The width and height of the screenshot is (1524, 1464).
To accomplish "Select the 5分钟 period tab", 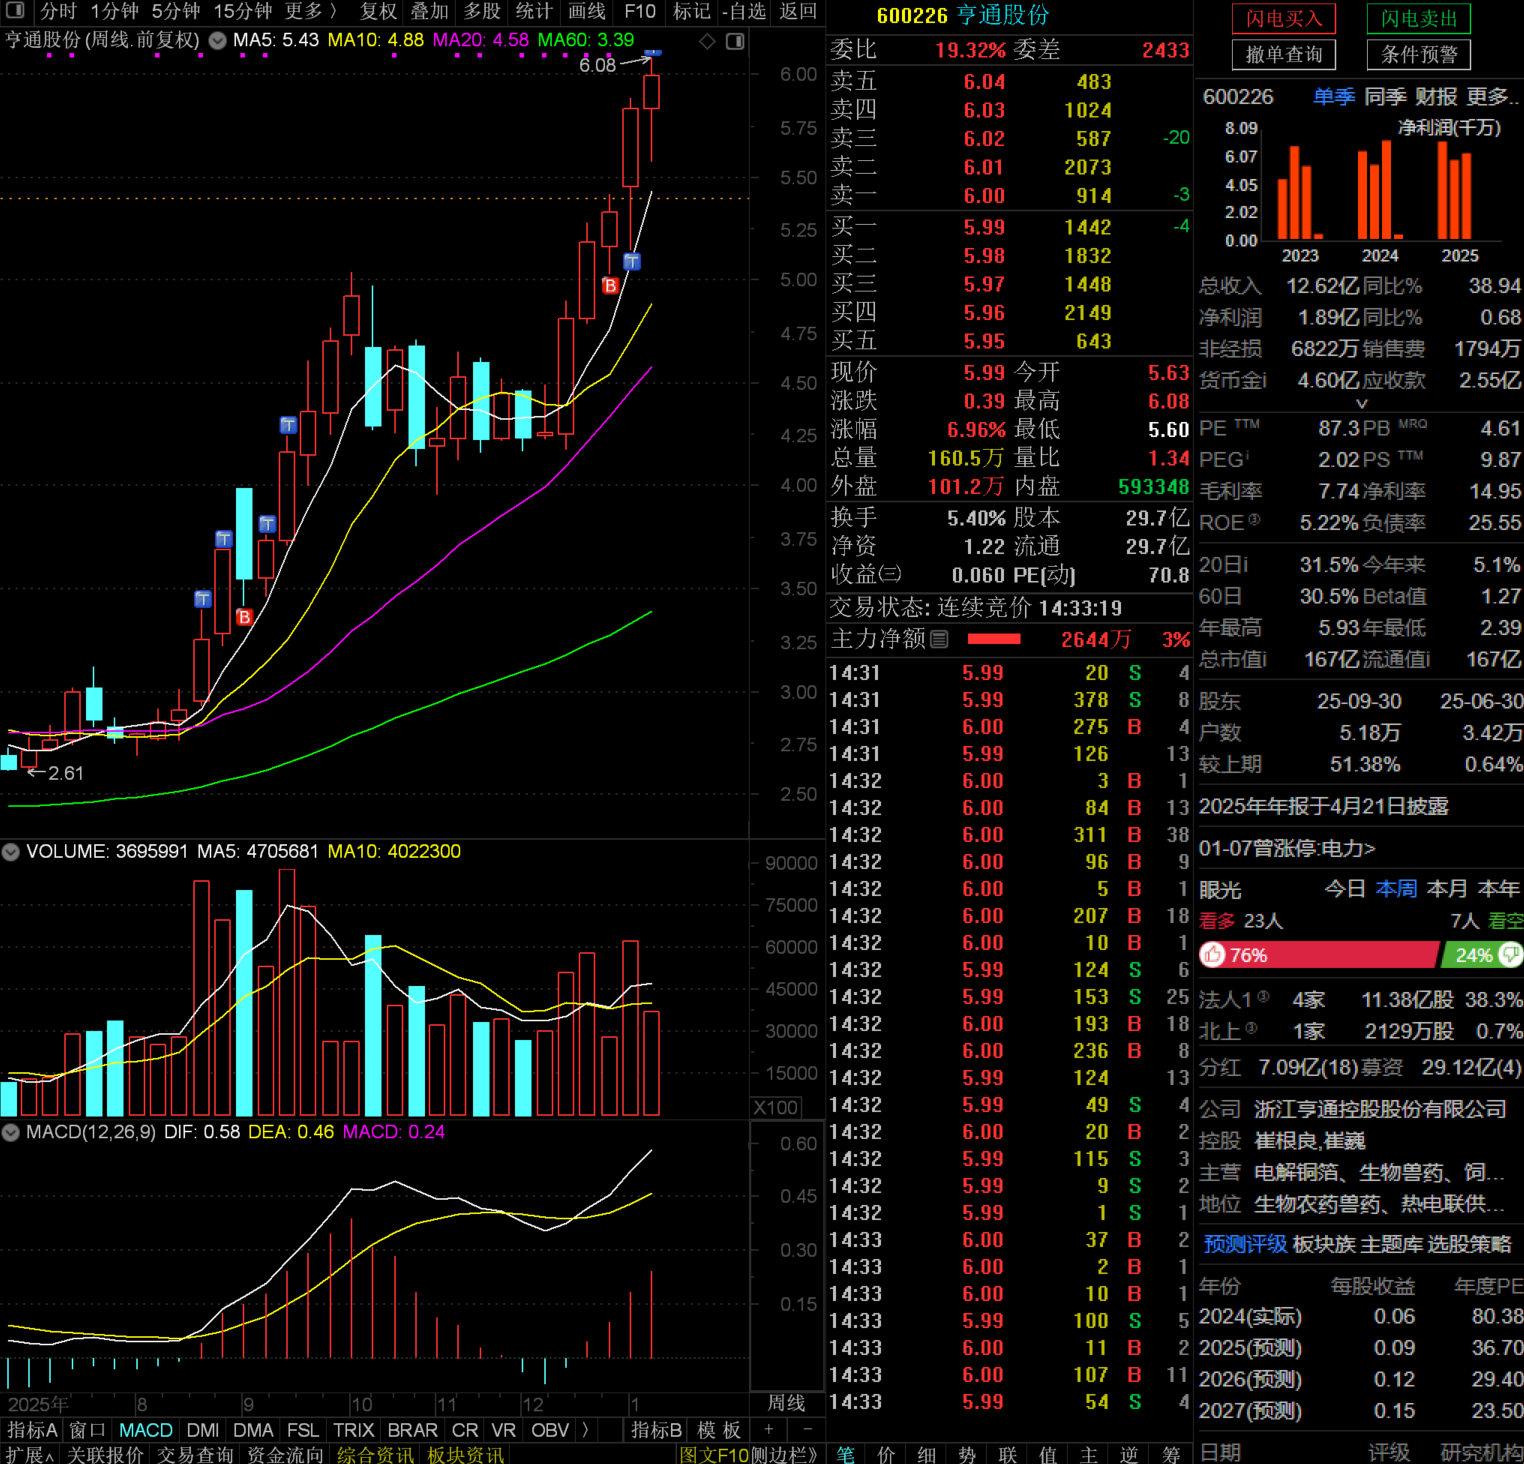I will click(x=176, y=11).
